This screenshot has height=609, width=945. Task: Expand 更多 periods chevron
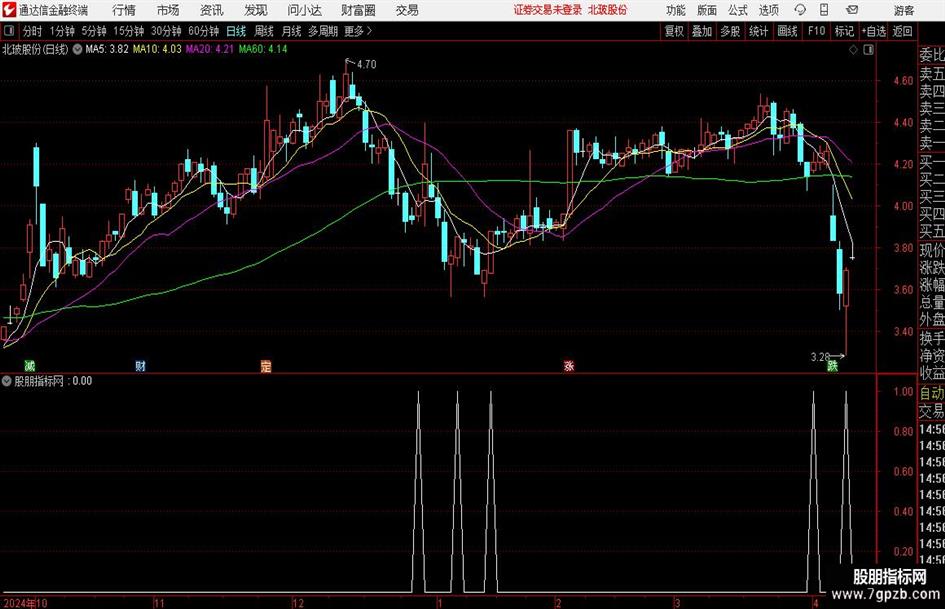point(369,31)
